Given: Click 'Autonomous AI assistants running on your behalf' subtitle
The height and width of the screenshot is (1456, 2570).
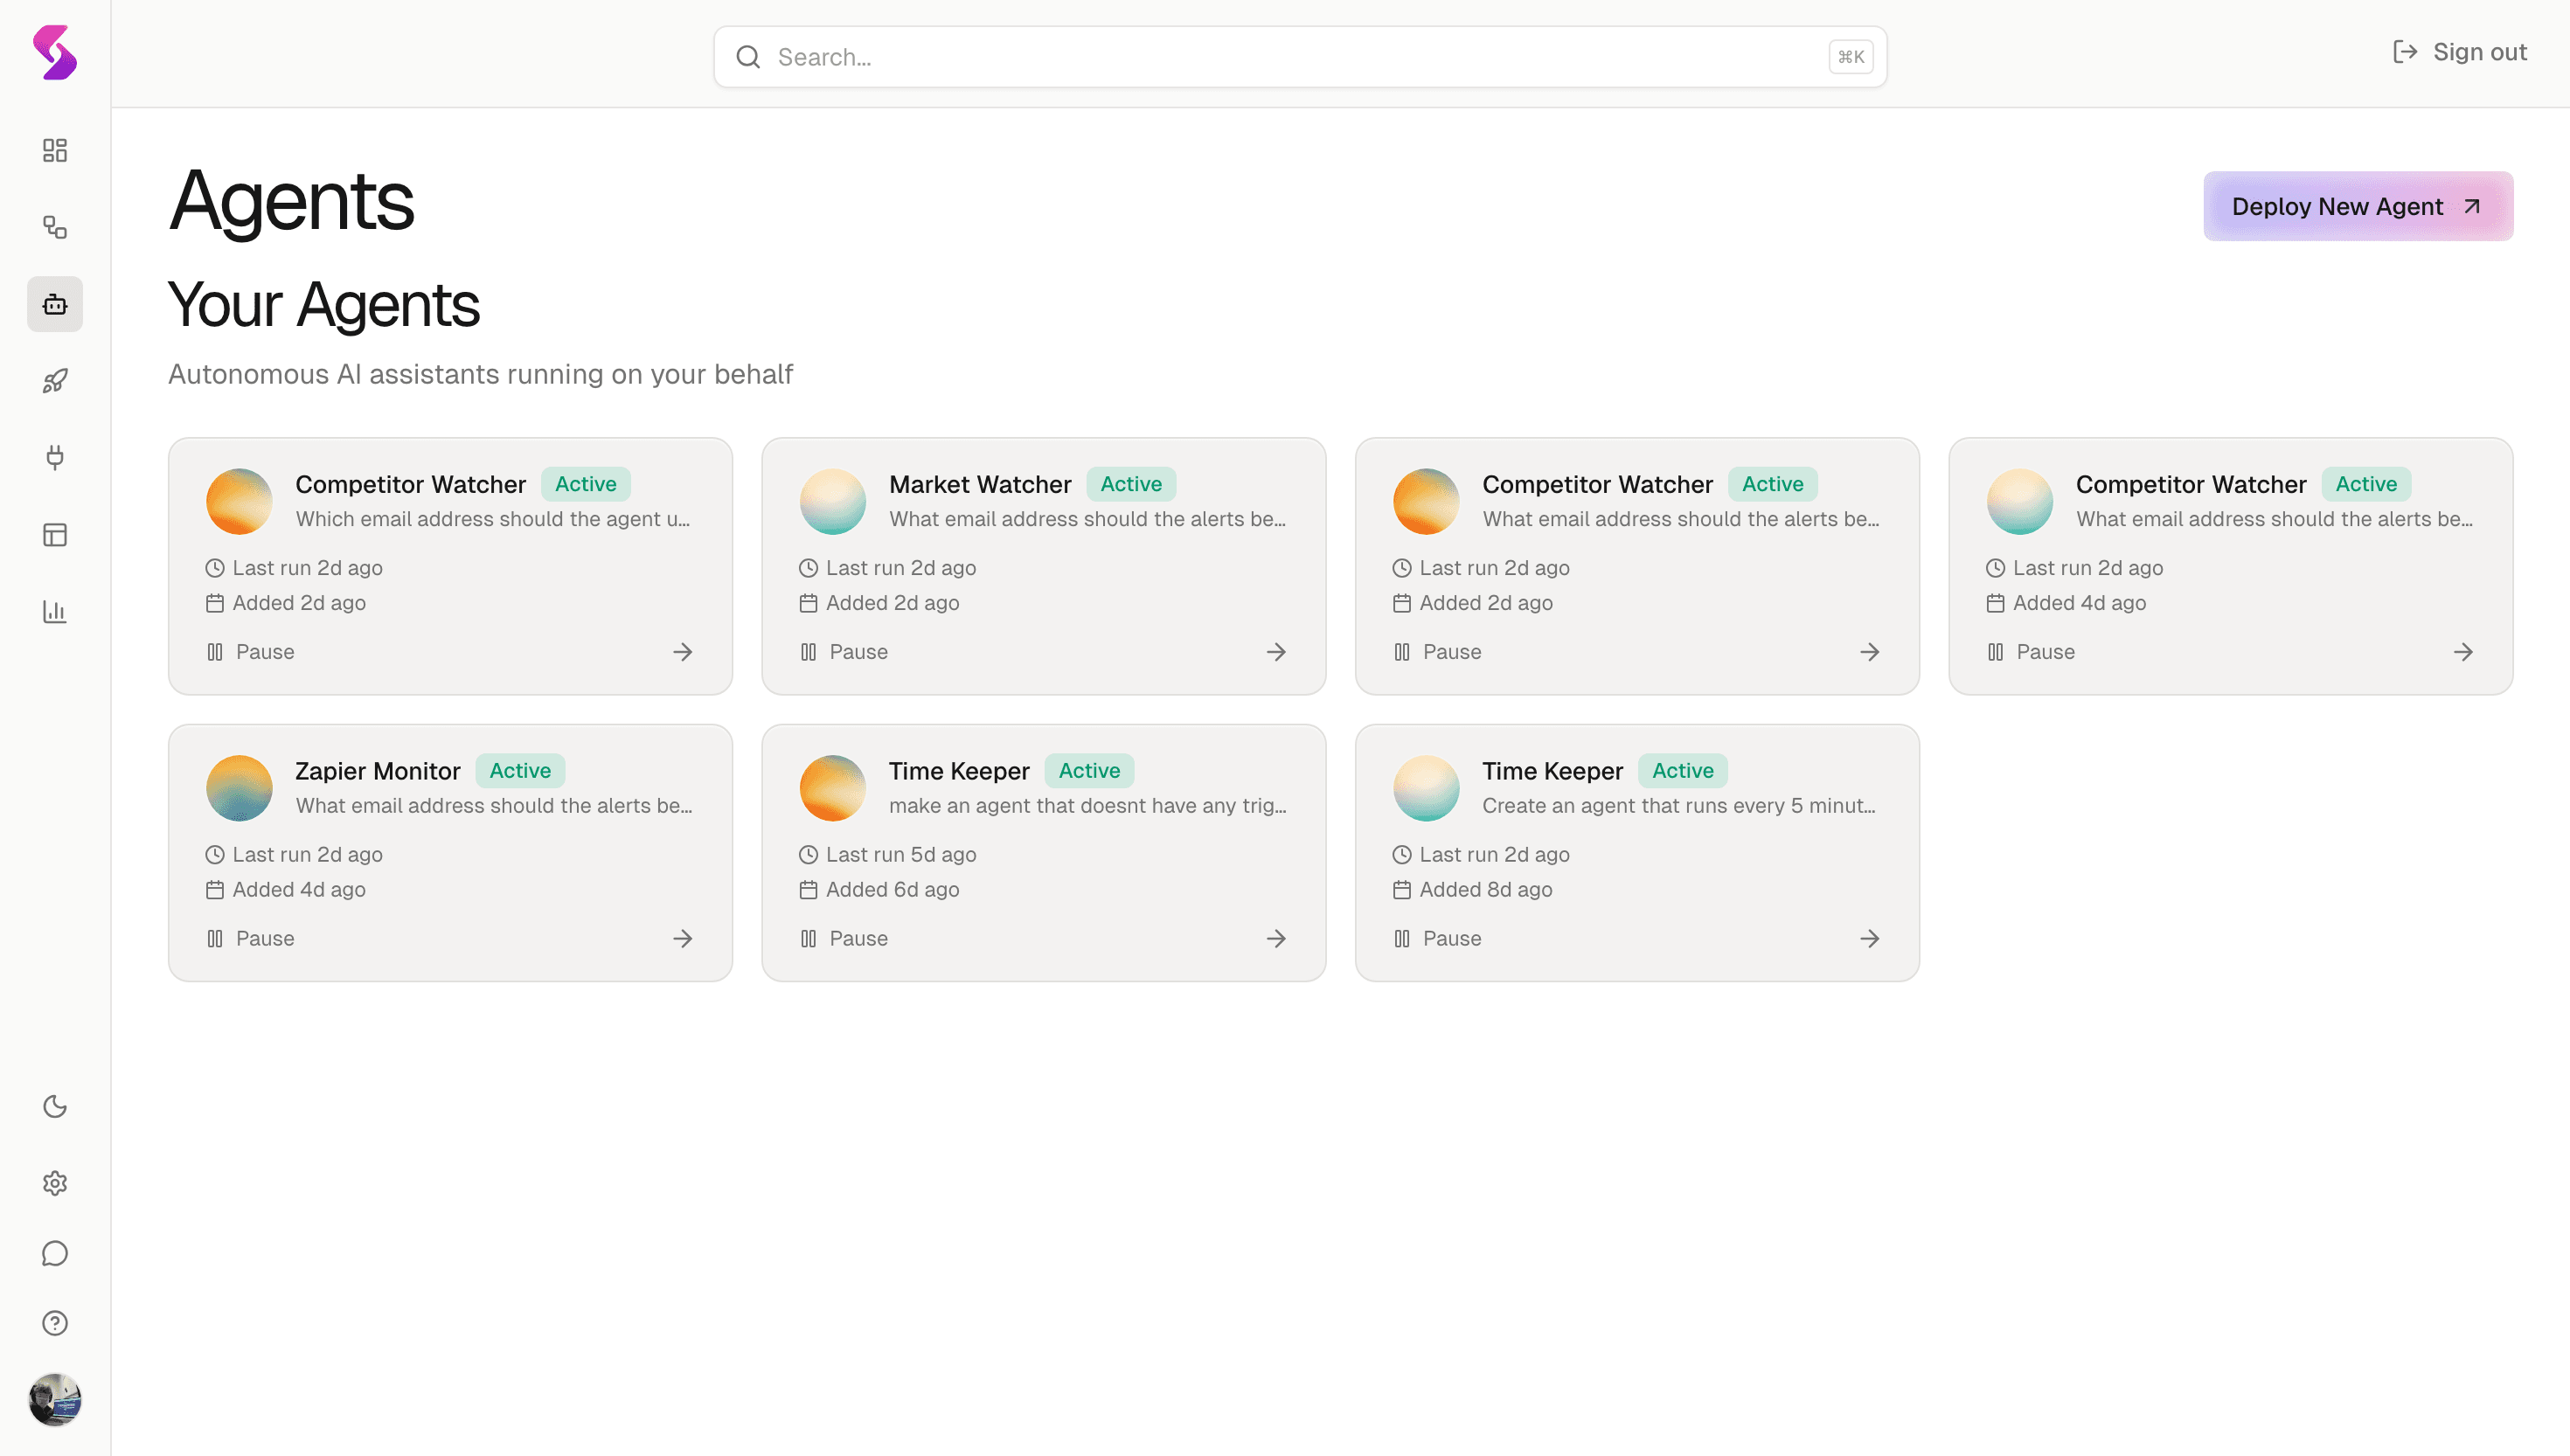Looking at the screenshot, I should pos(480,374).
